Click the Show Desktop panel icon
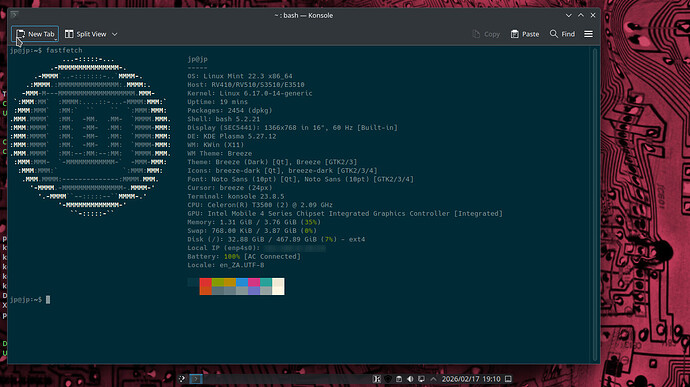 coord(508,379)
